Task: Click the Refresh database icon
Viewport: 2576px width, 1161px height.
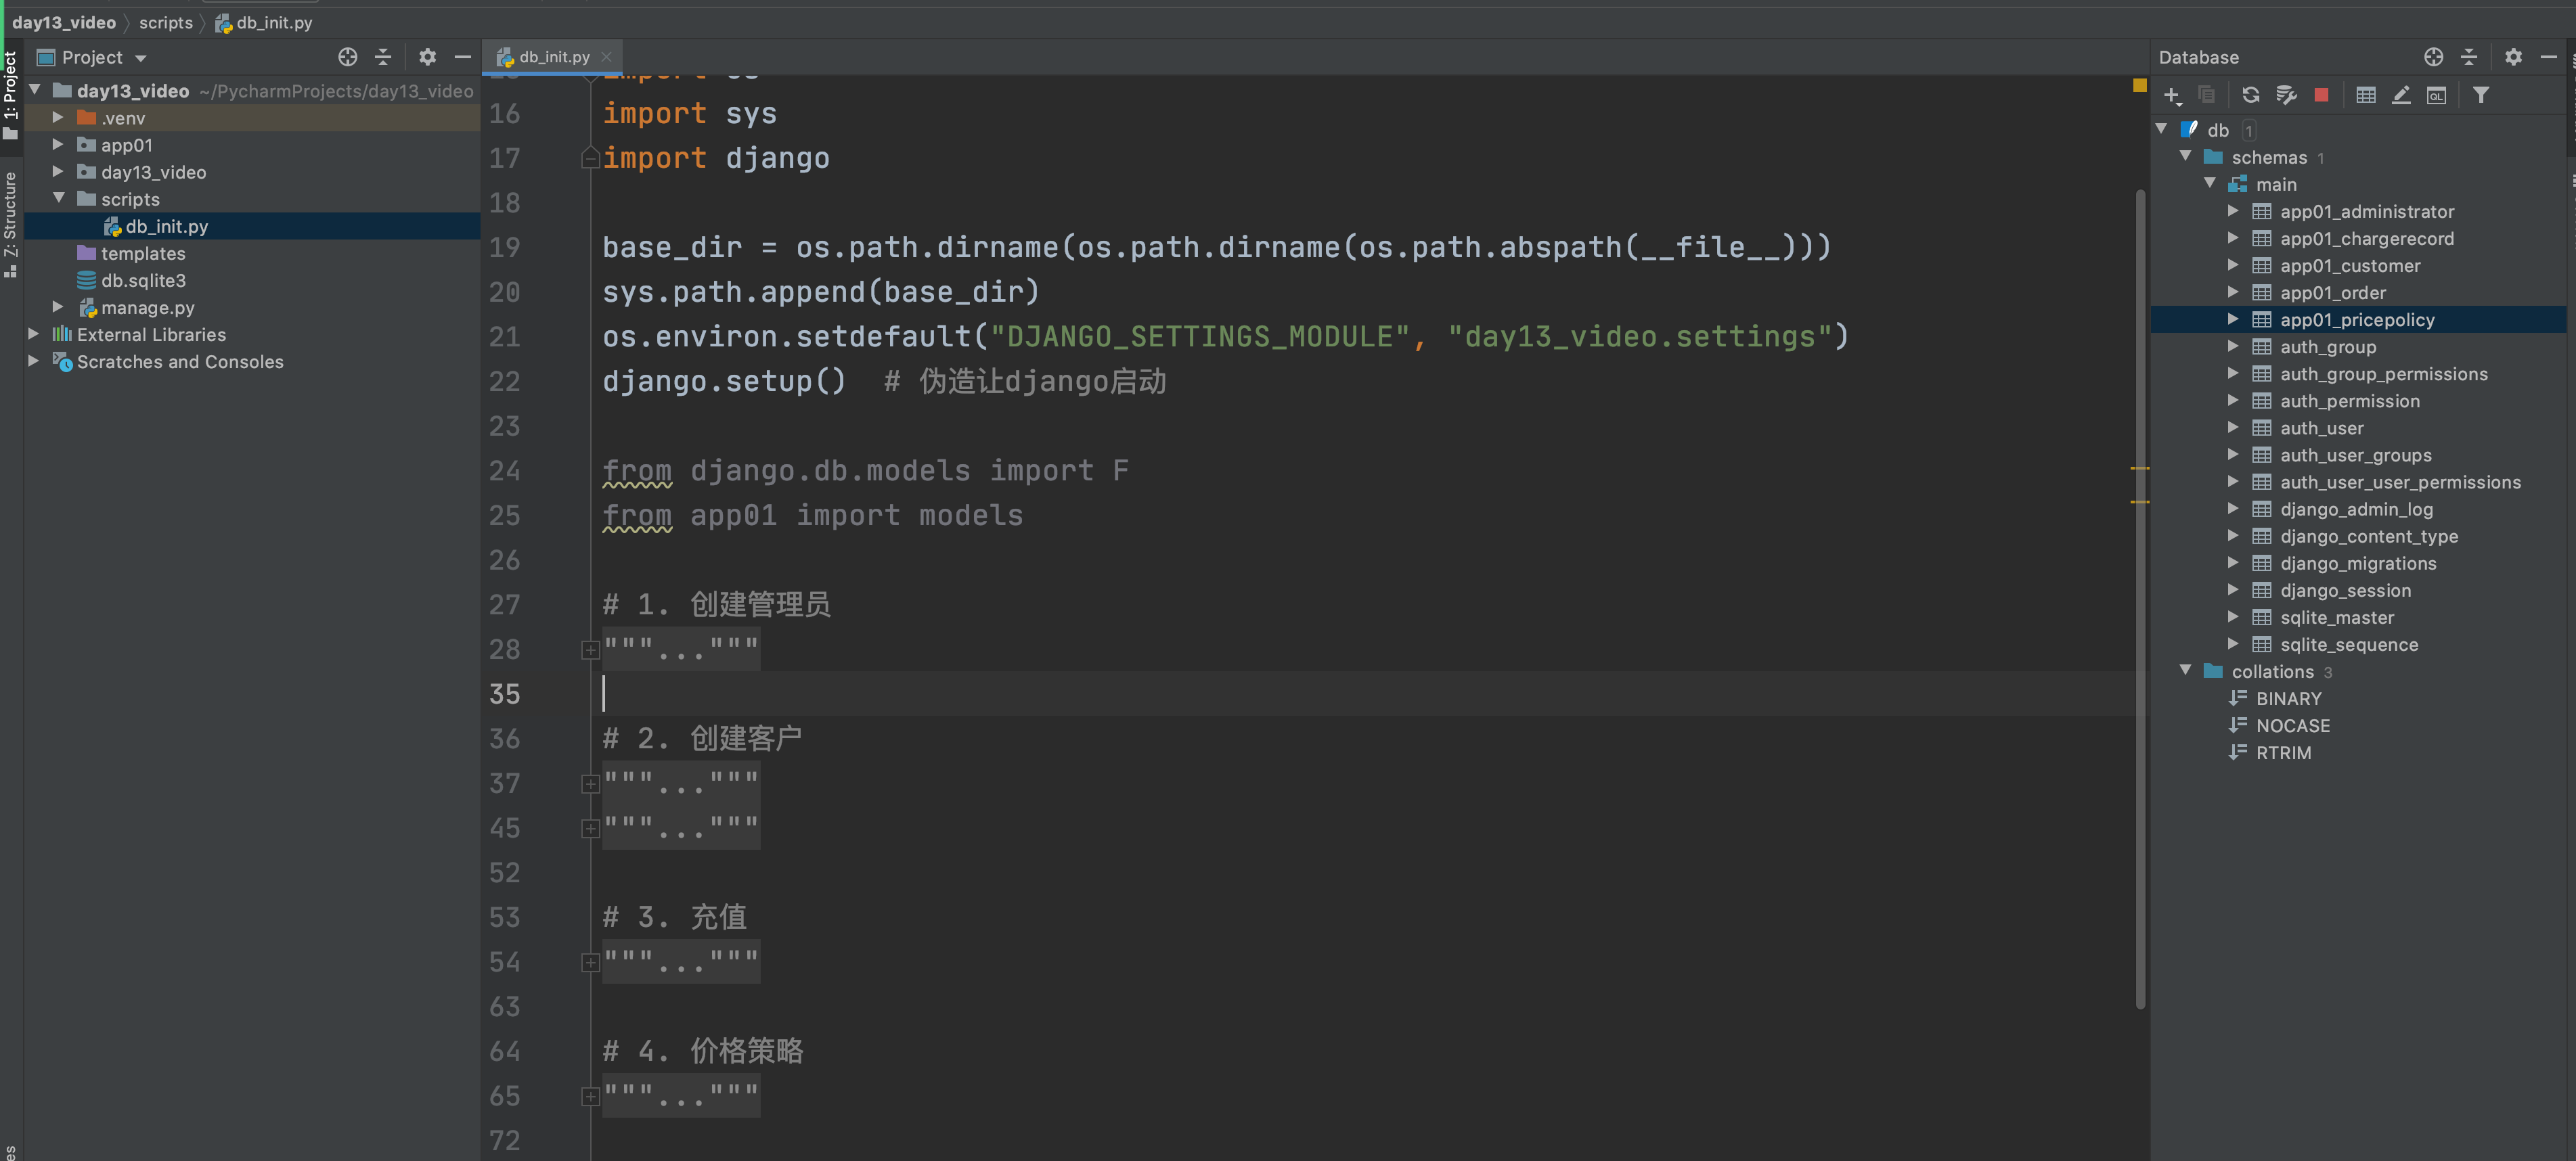Action: [2250, 95]
